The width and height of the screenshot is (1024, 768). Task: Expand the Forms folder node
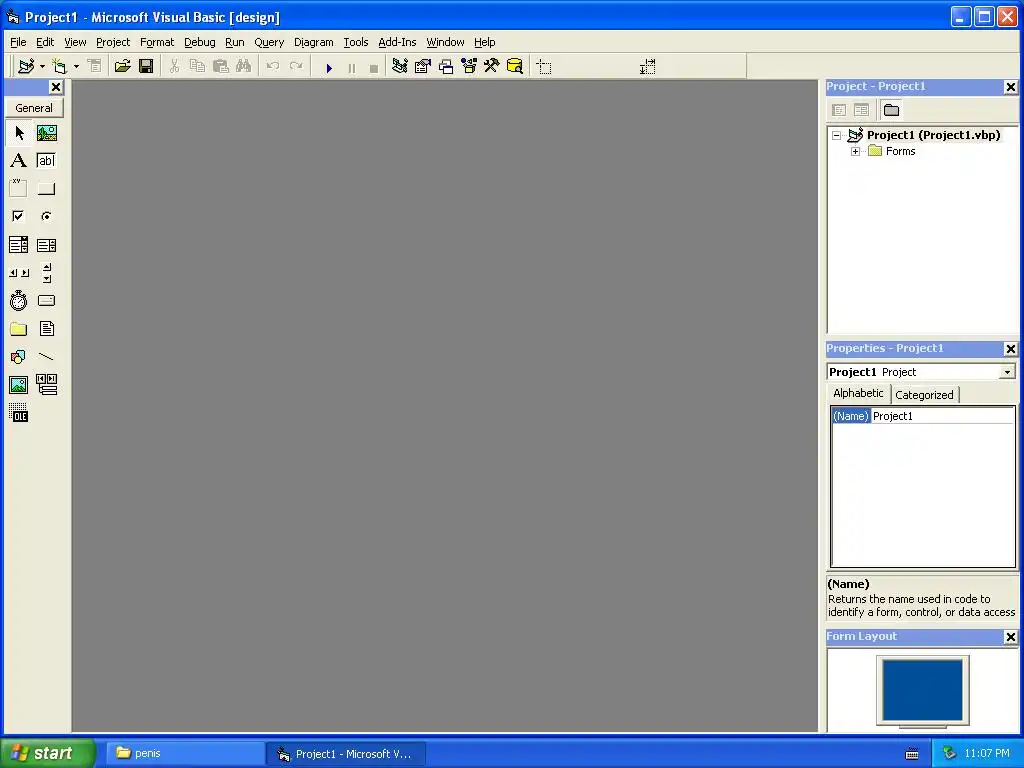click(856, 152)
